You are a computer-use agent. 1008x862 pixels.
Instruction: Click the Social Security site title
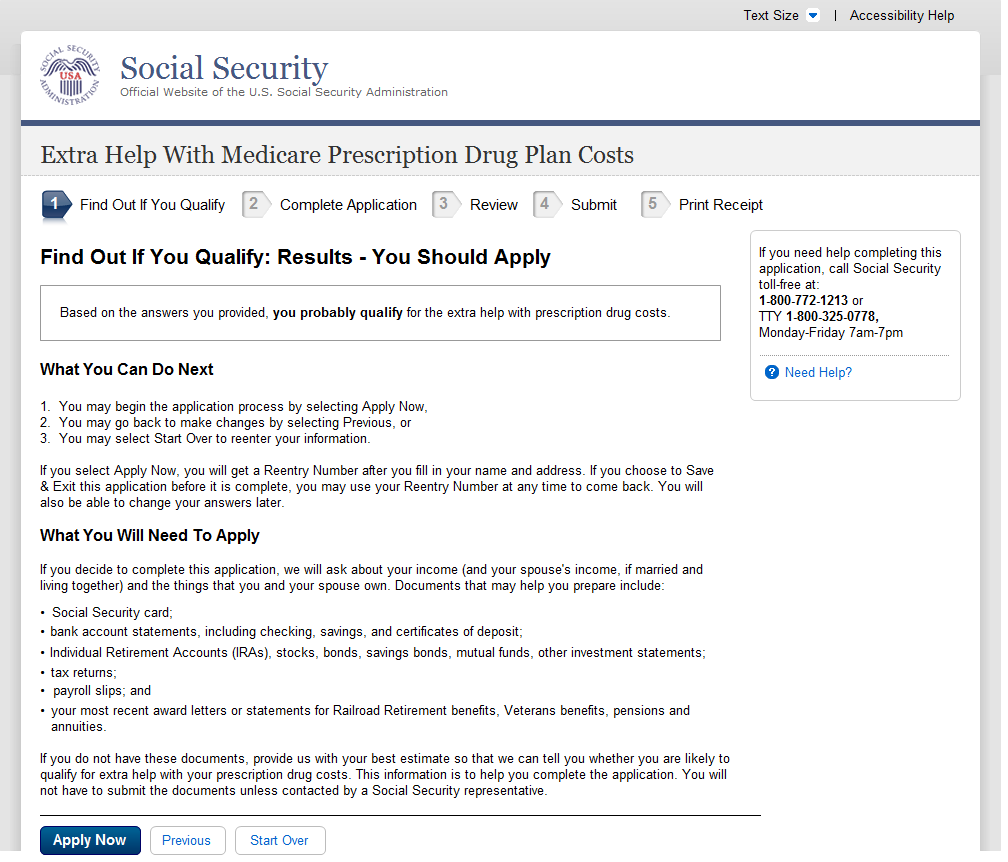pos(224,68)
